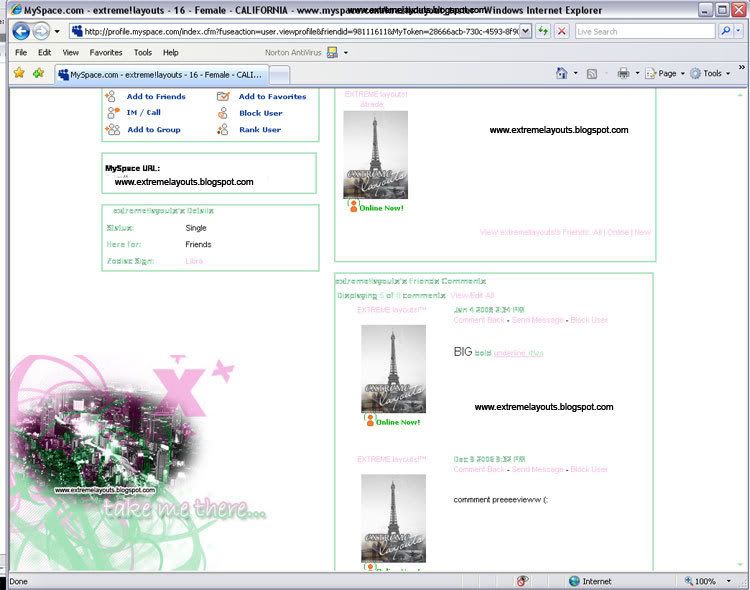Viewport: 750px width, 590px height.
Task: Click Send Message on the Jan 4 comment
Action: (x=537, y=320)
